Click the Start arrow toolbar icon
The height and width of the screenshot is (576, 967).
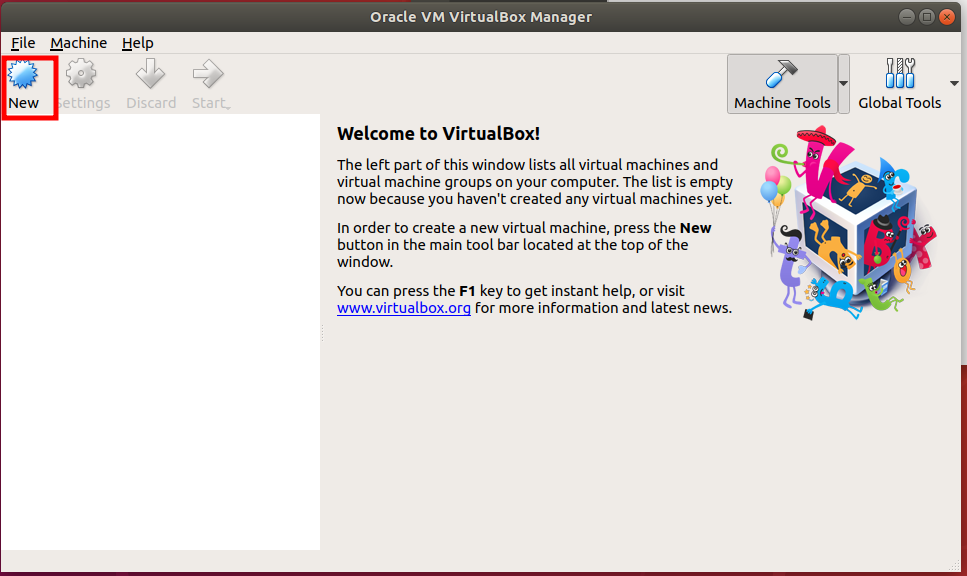pyautogui.click(x=208, y=74)
